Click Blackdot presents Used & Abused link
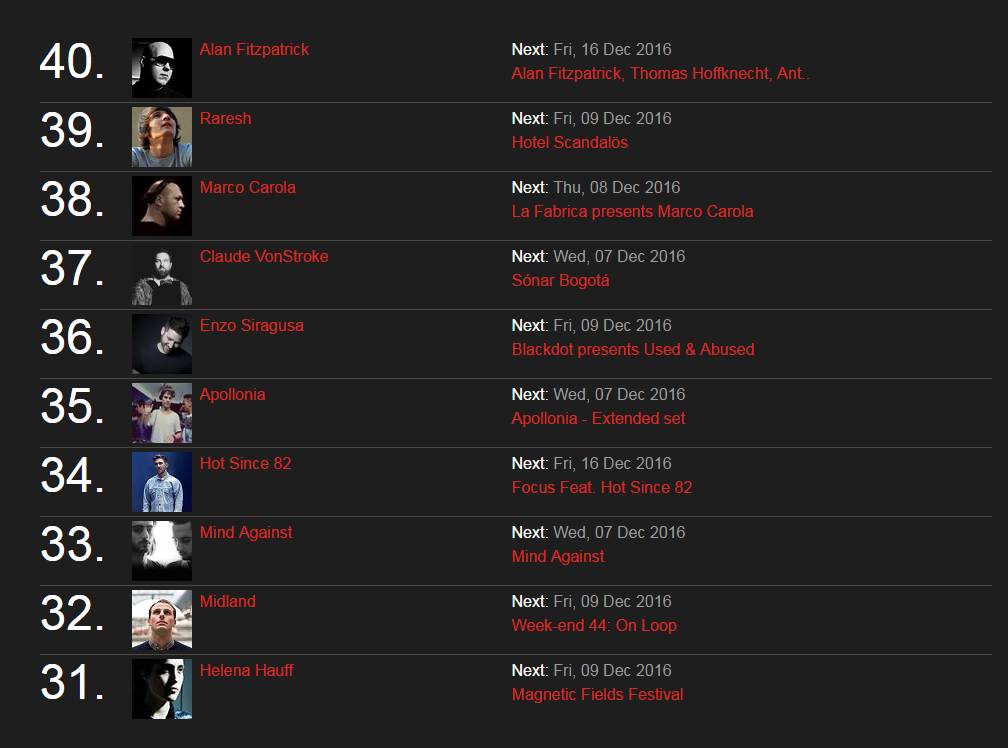 coord(633,349)
